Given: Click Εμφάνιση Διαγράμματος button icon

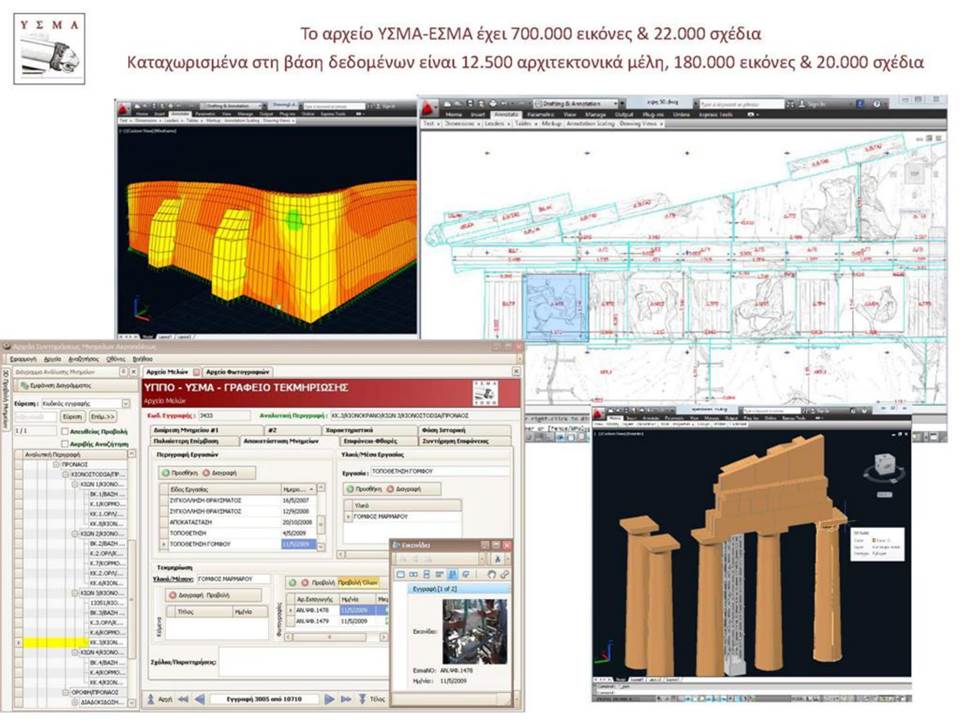Looking at the screenshot, I should (24, 386).
